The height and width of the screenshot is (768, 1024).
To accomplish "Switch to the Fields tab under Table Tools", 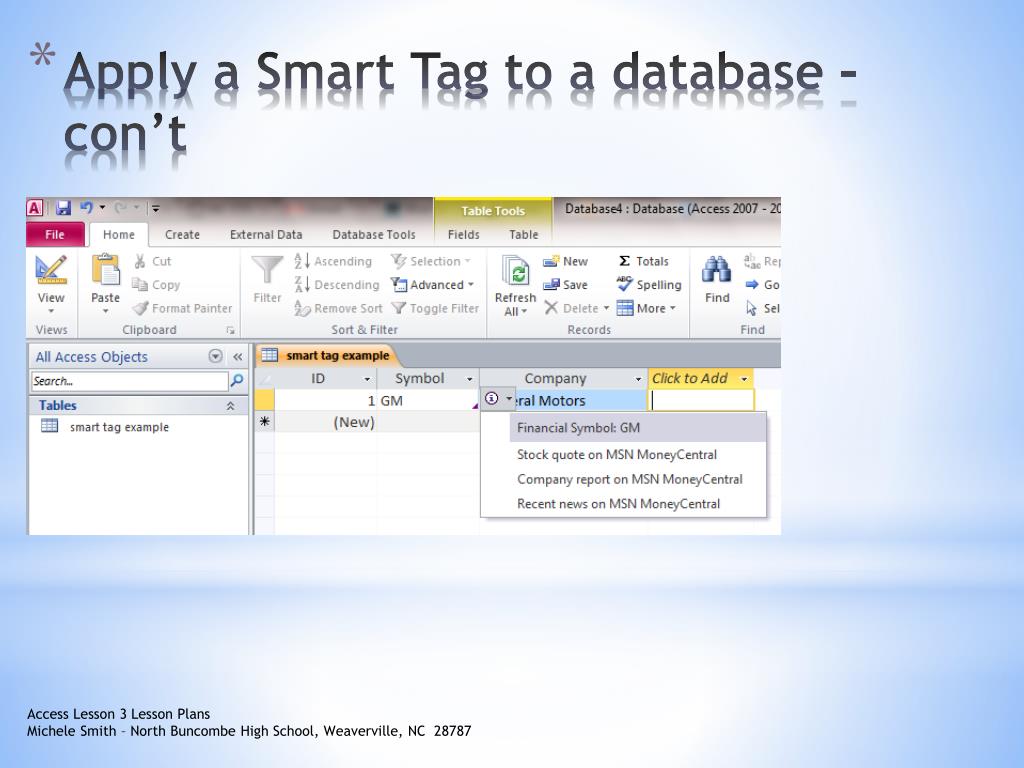I will click(x=464, y=234).
